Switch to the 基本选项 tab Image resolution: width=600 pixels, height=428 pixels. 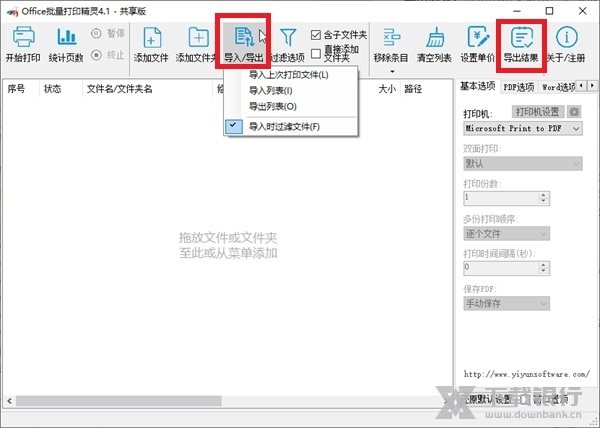tap(478, 86)
